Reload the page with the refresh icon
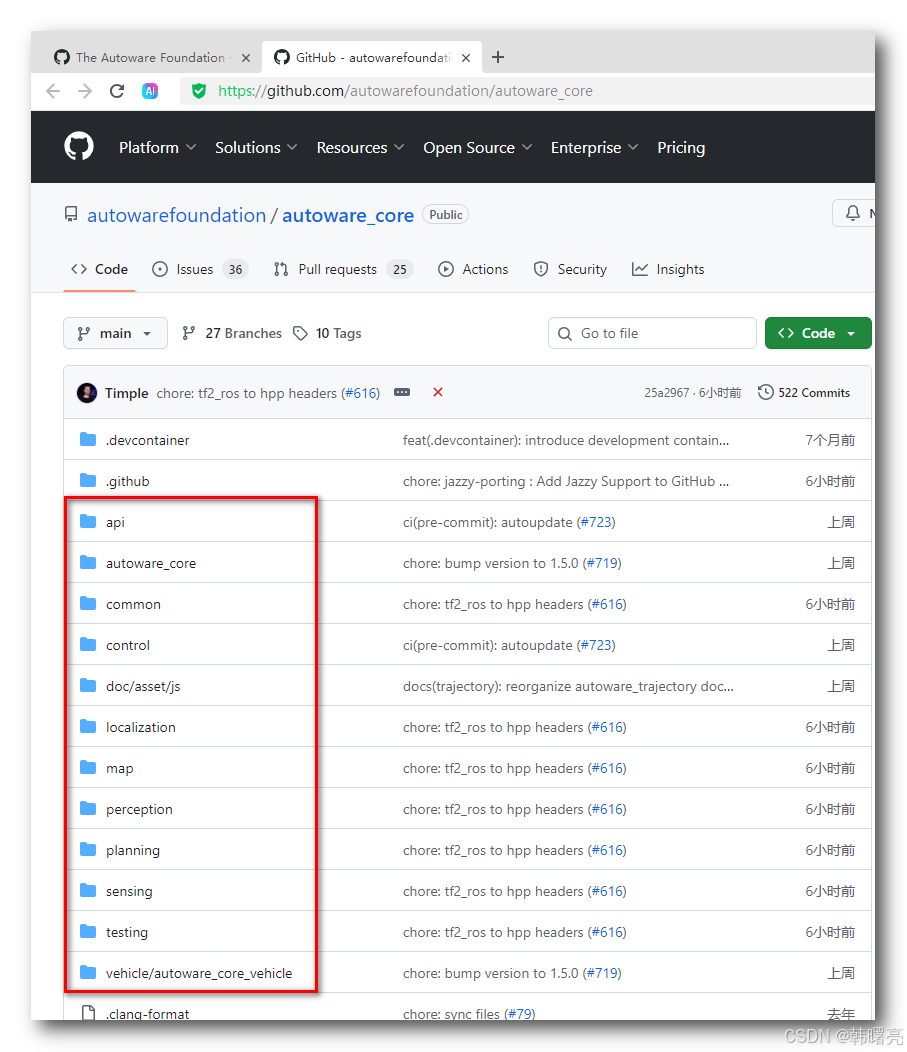 pos(117,91)
